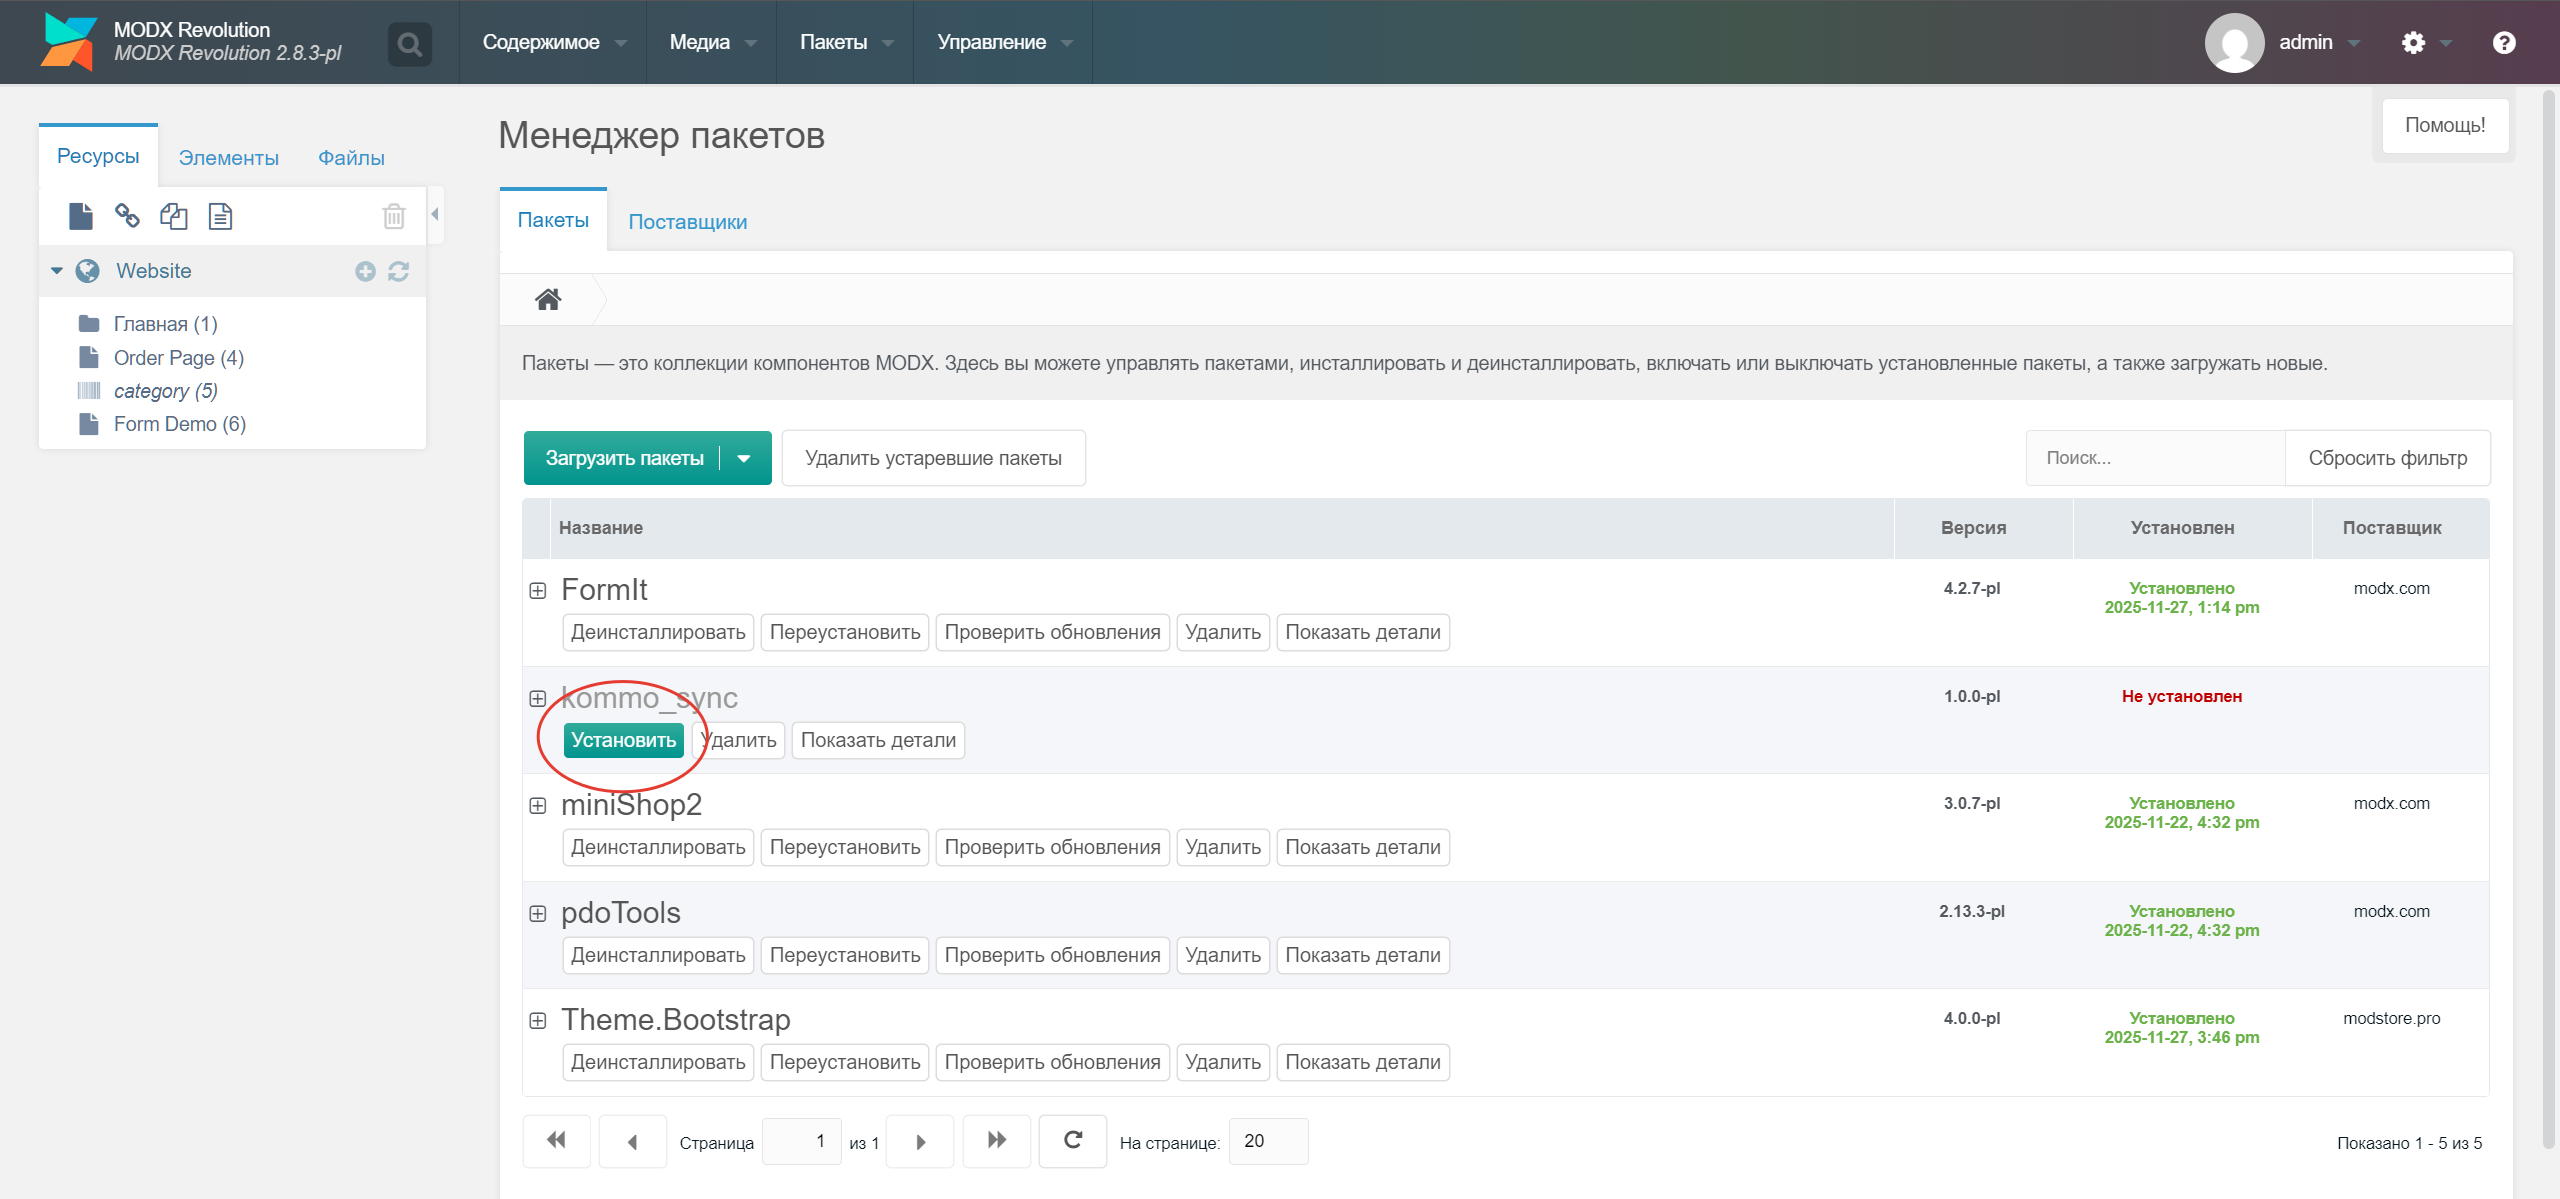Install the kommo_sync package
Image resolution: width=2560 pixels, height=1199 pixels.
[623, 740]
